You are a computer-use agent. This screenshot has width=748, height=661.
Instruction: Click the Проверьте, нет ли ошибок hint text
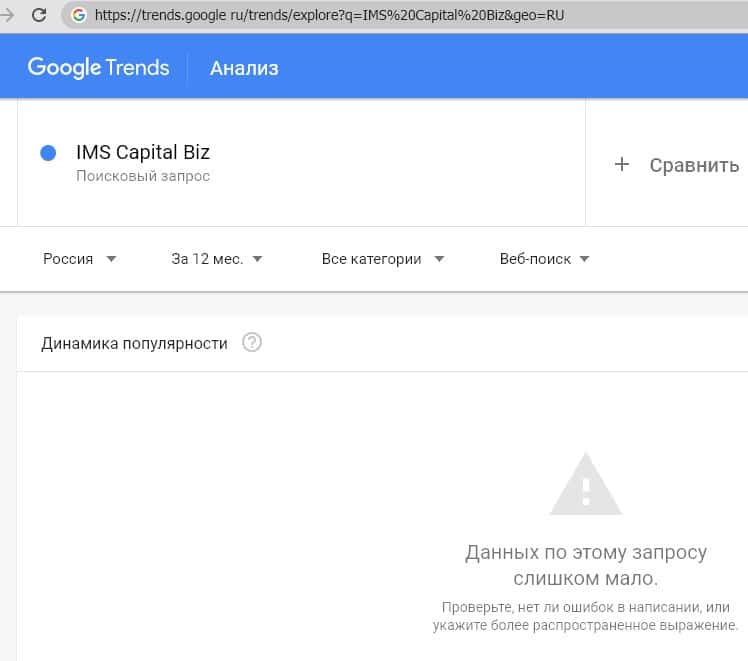586,616
